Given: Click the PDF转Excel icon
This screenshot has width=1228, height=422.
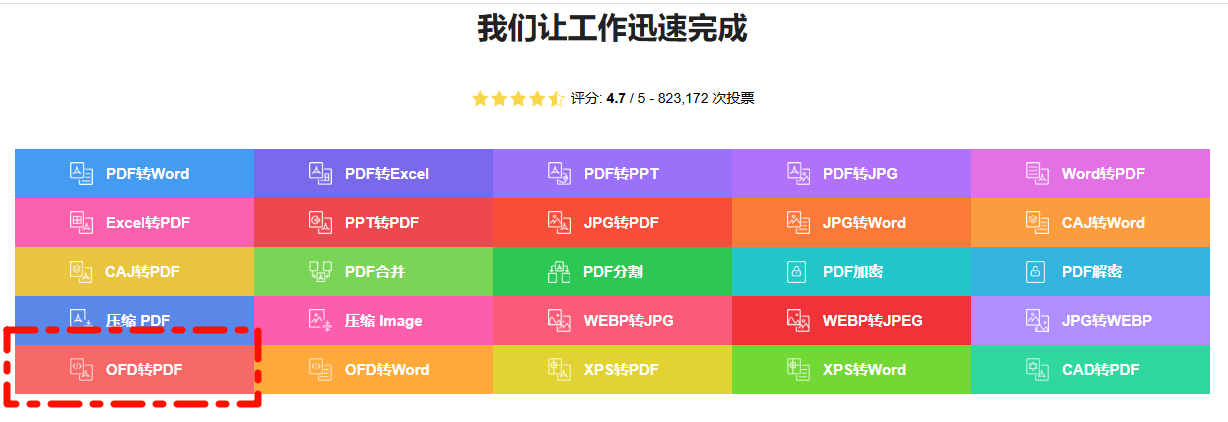Looking at the screenshot, I should click(320, 173).
